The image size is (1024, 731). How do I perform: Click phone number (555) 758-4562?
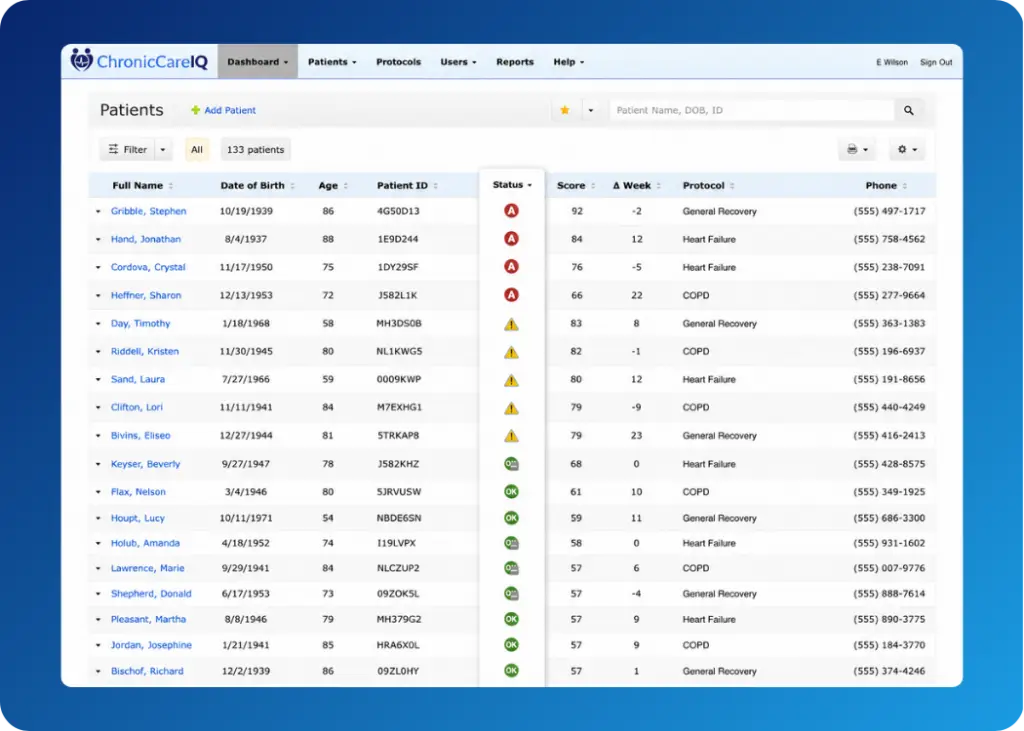click(x=889, y=239)
